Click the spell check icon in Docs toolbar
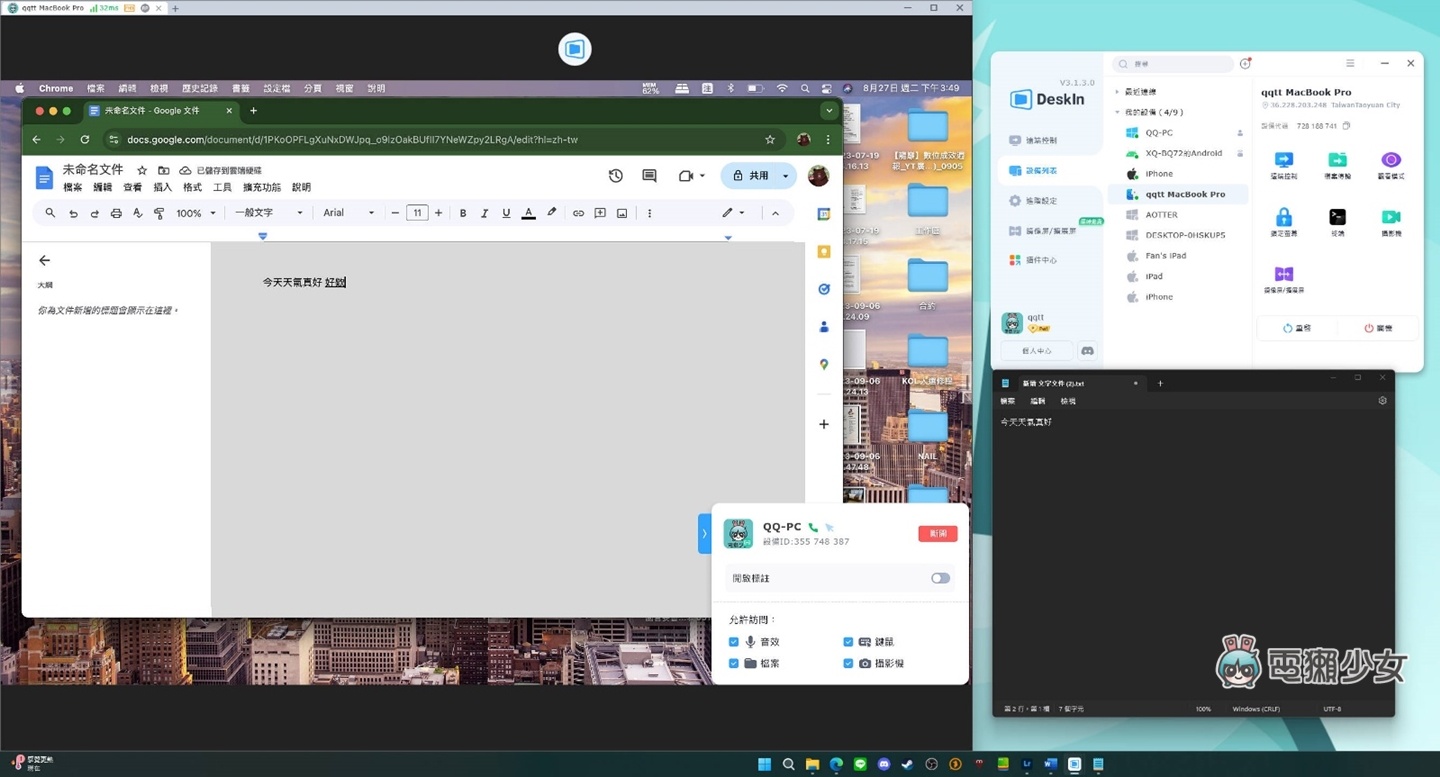 pos(138,213)
